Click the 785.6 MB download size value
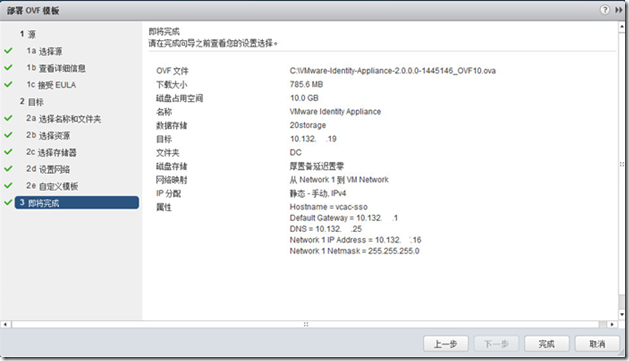The width and height of the screenshot is (629, 361). click(x=306, y=84)
